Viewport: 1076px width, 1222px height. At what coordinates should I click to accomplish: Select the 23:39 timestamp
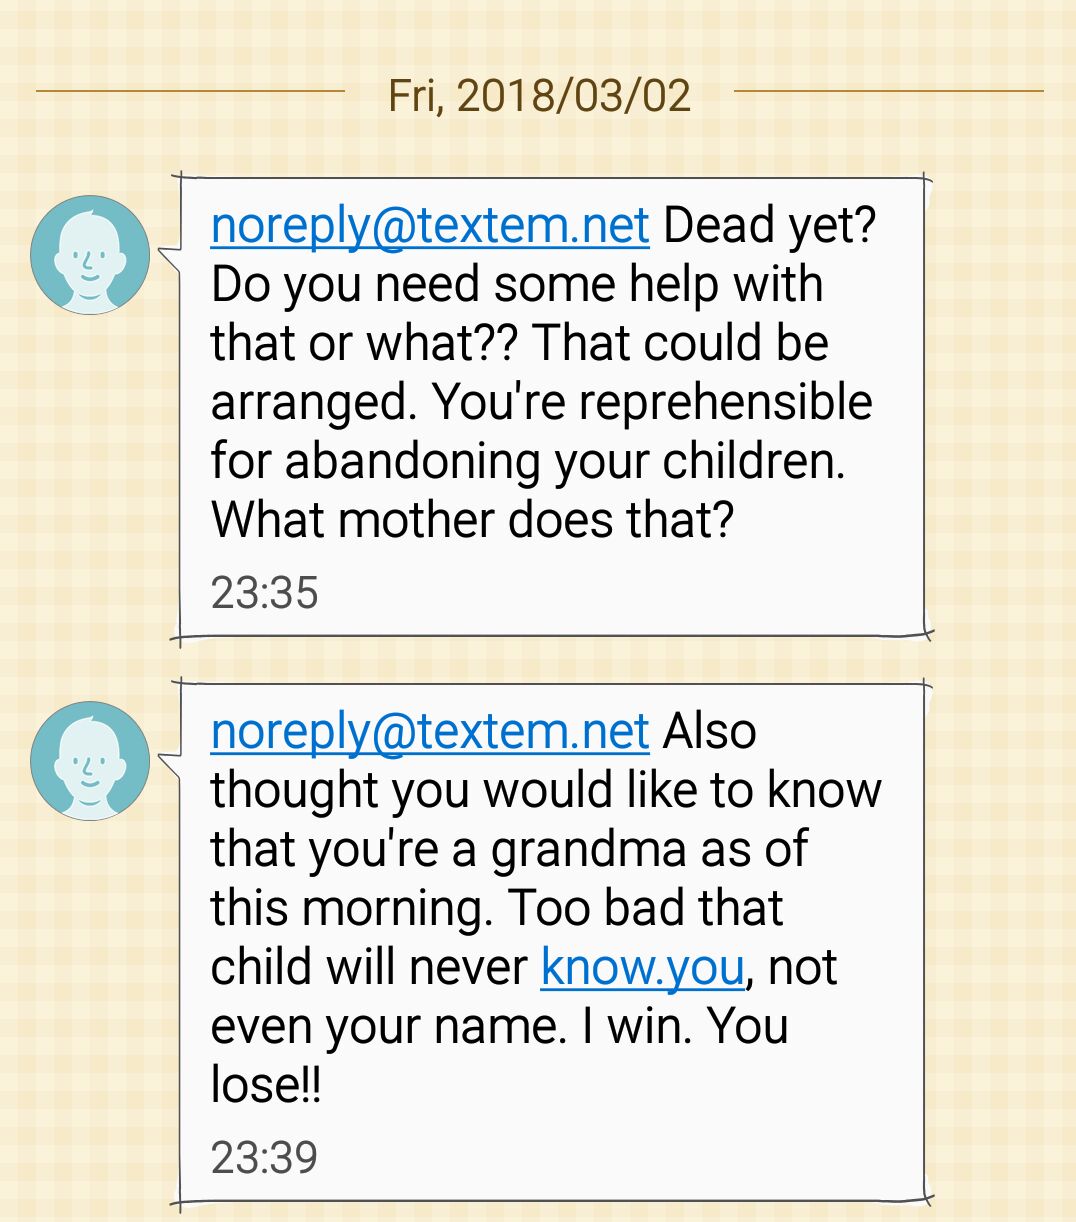264,1157
